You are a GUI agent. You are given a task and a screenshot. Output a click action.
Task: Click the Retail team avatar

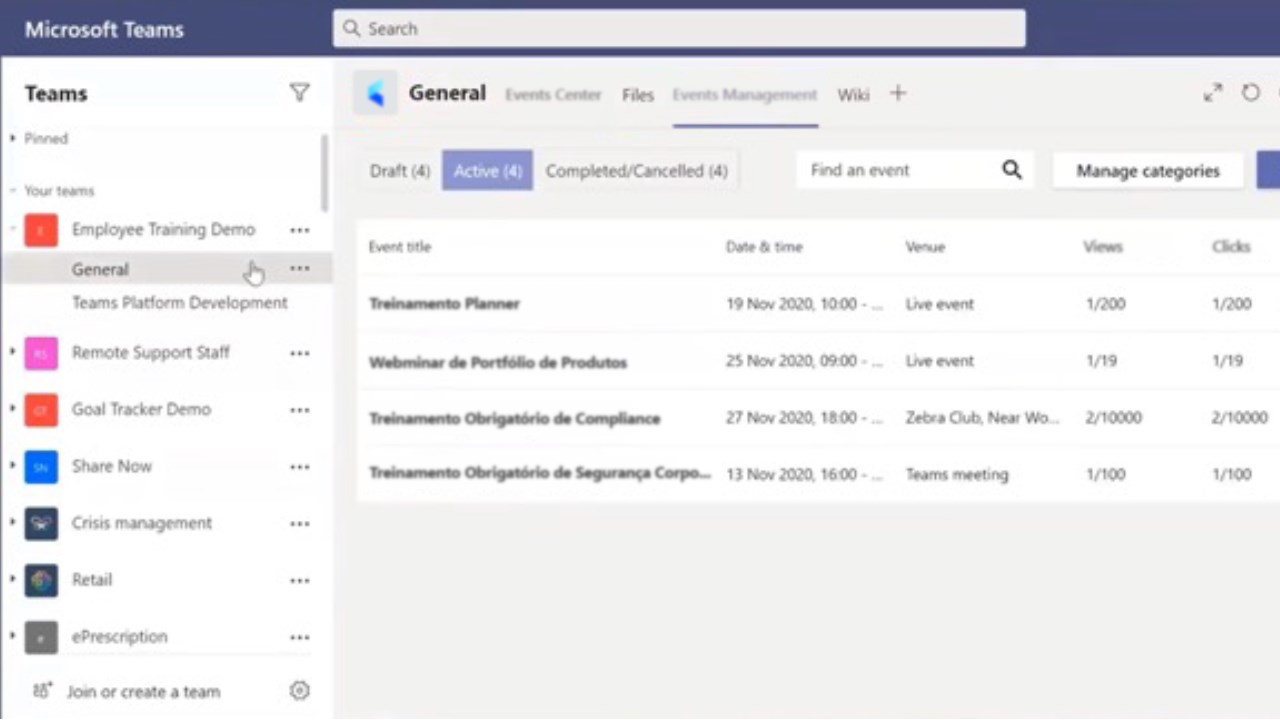tap(41, 581)
